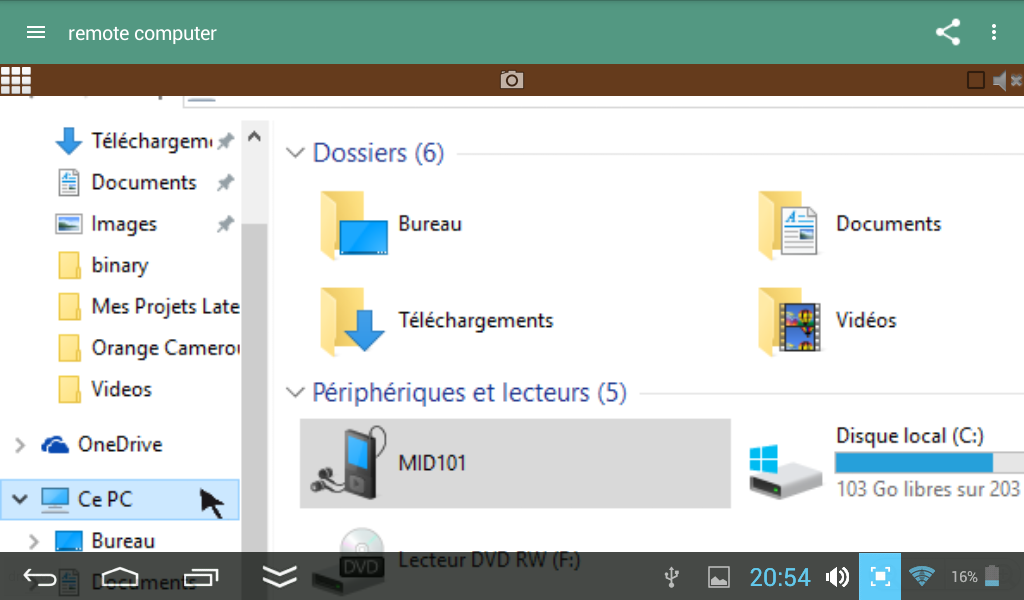This screenshot has width=1024, height=600.
Task: Tap the 16% battery indicator
Action: 976,576
